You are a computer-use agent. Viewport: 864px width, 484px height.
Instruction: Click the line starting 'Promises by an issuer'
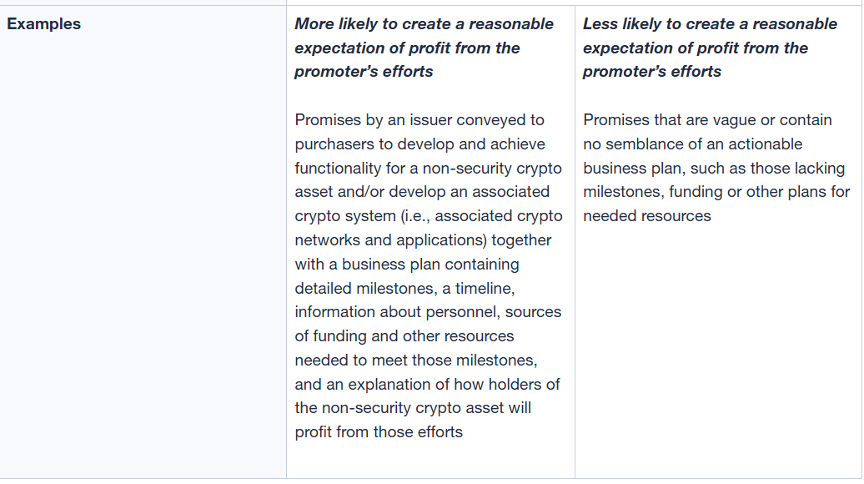tap(420, 120)
